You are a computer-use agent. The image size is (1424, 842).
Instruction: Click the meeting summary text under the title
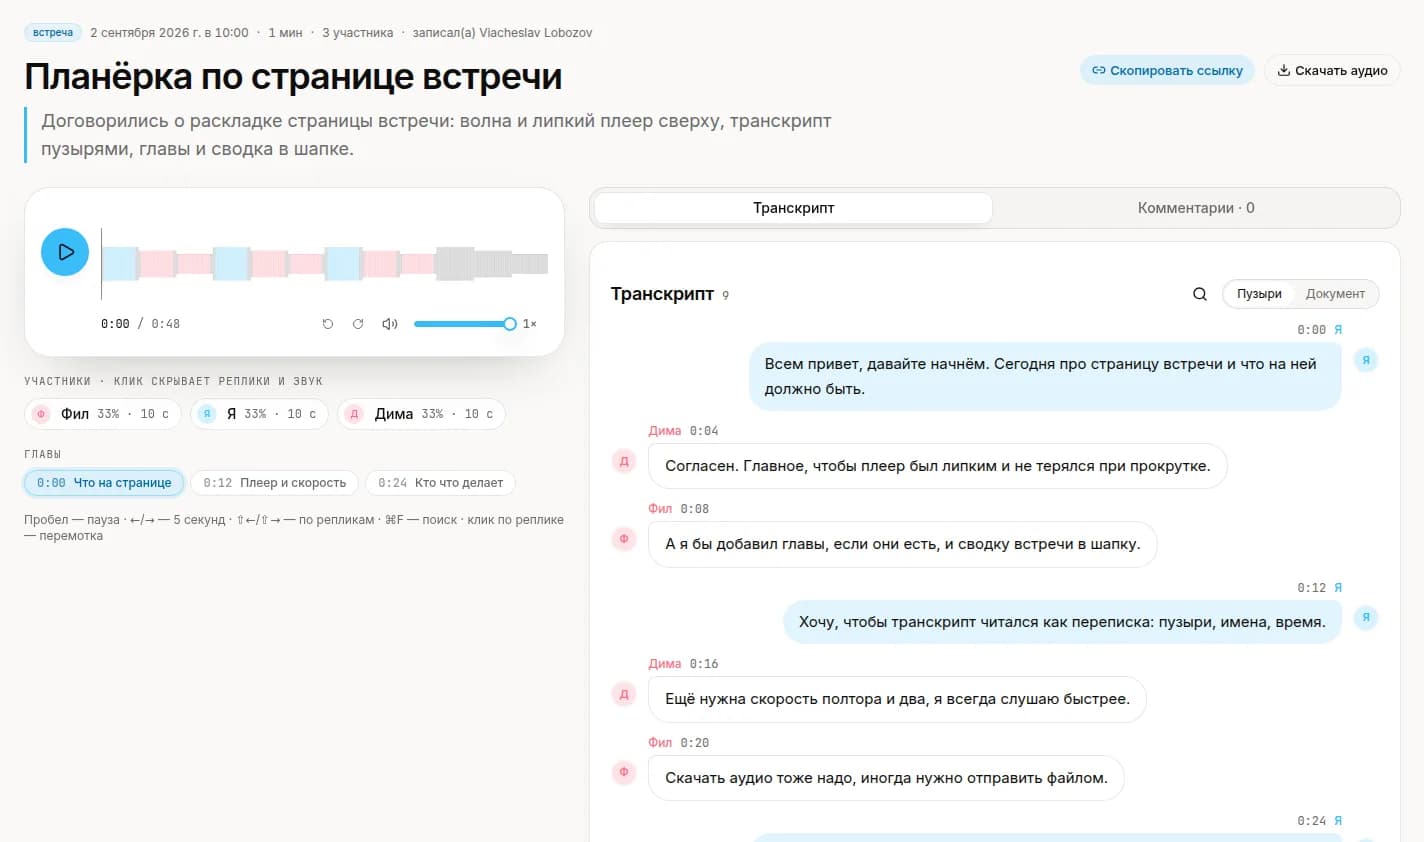(436, 135)
